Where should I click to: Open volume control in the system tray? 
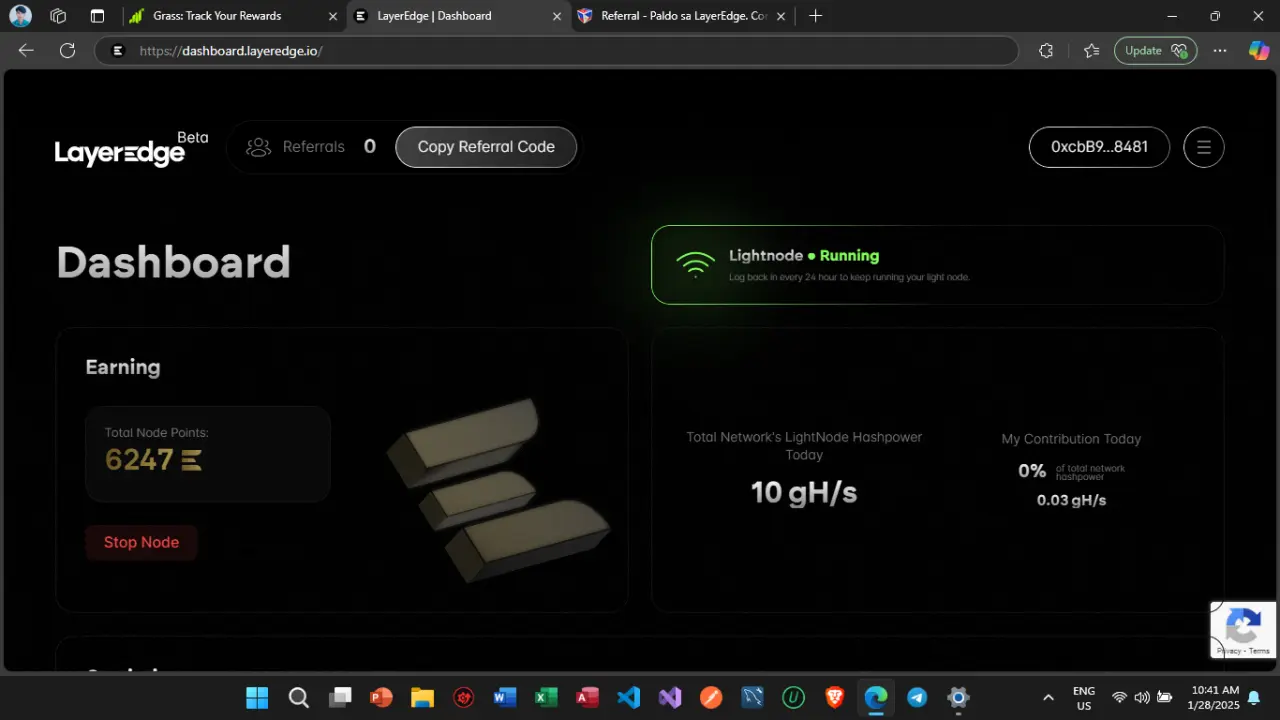(x=1142, y=697)
